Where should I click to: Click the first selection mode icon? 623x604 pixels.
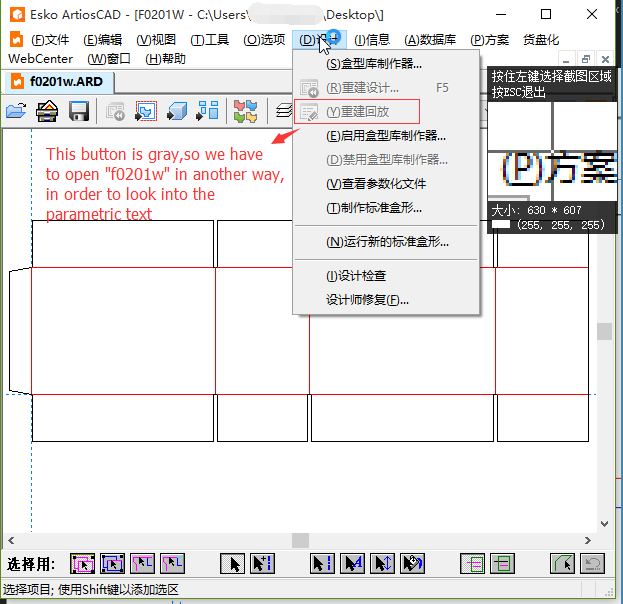pyautogui.click(x=83, y=564)
